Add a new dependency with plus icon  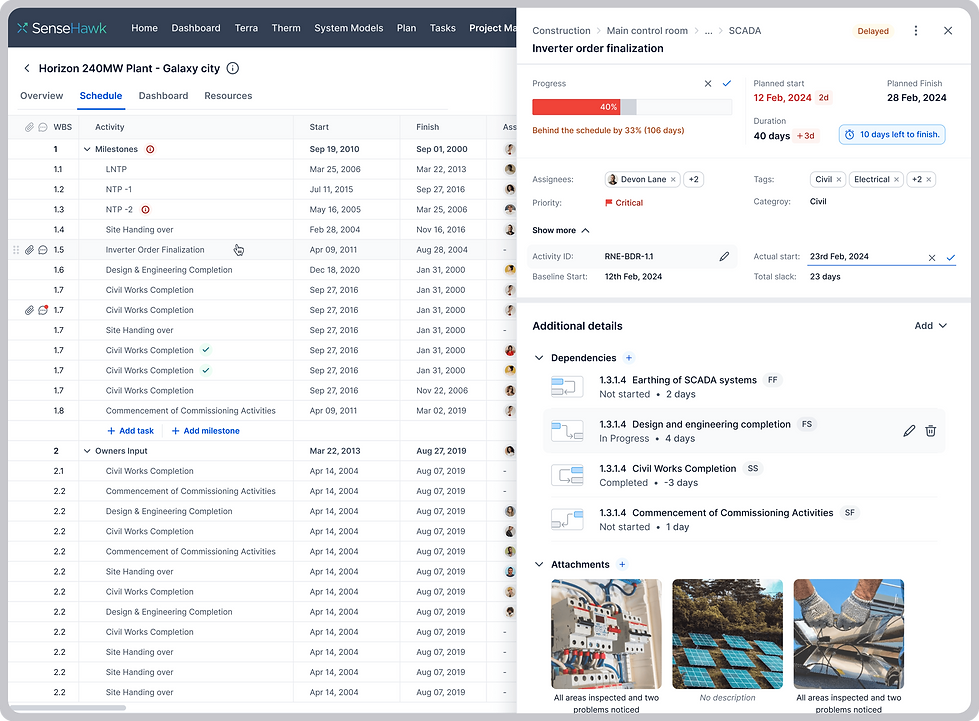click(x=629, y=358)
